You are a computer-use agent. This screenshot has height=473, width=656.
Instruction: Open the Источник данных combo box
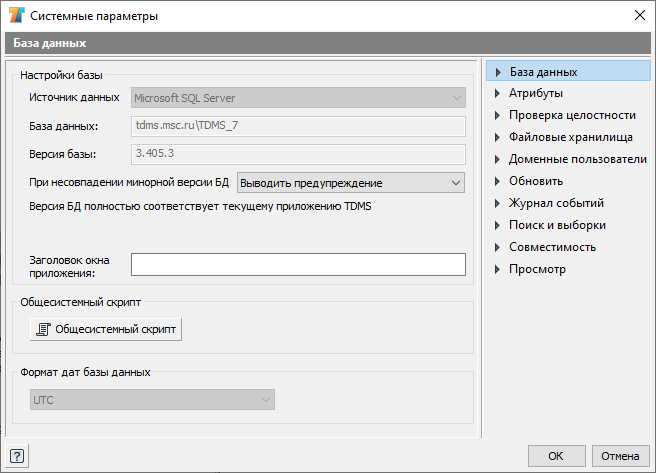[298, 98]
